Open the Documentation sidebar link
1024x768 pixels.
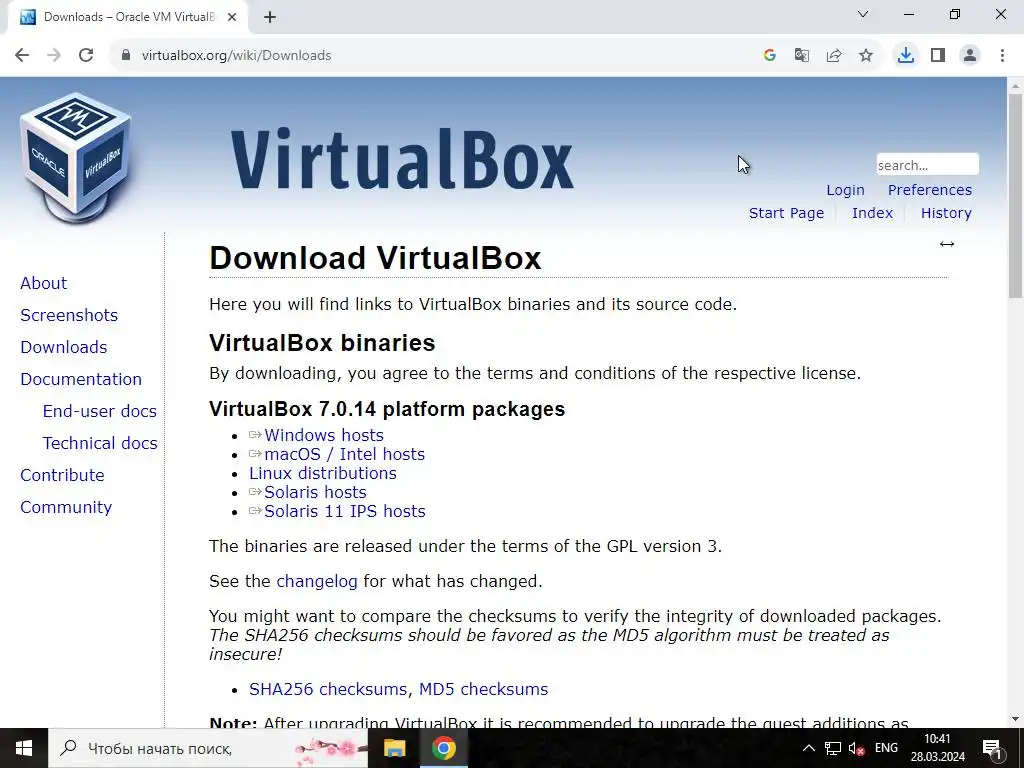click(81, 379)
